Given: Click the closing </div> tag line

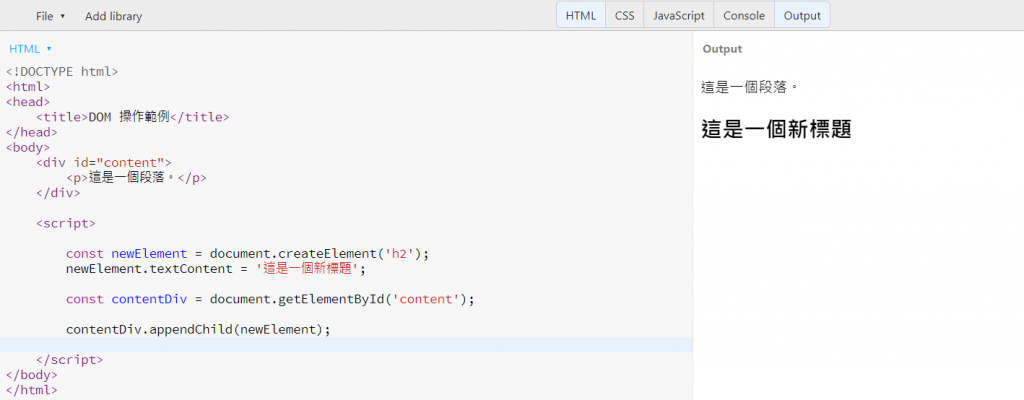Looking at the screenshot, I should point(58,193).
